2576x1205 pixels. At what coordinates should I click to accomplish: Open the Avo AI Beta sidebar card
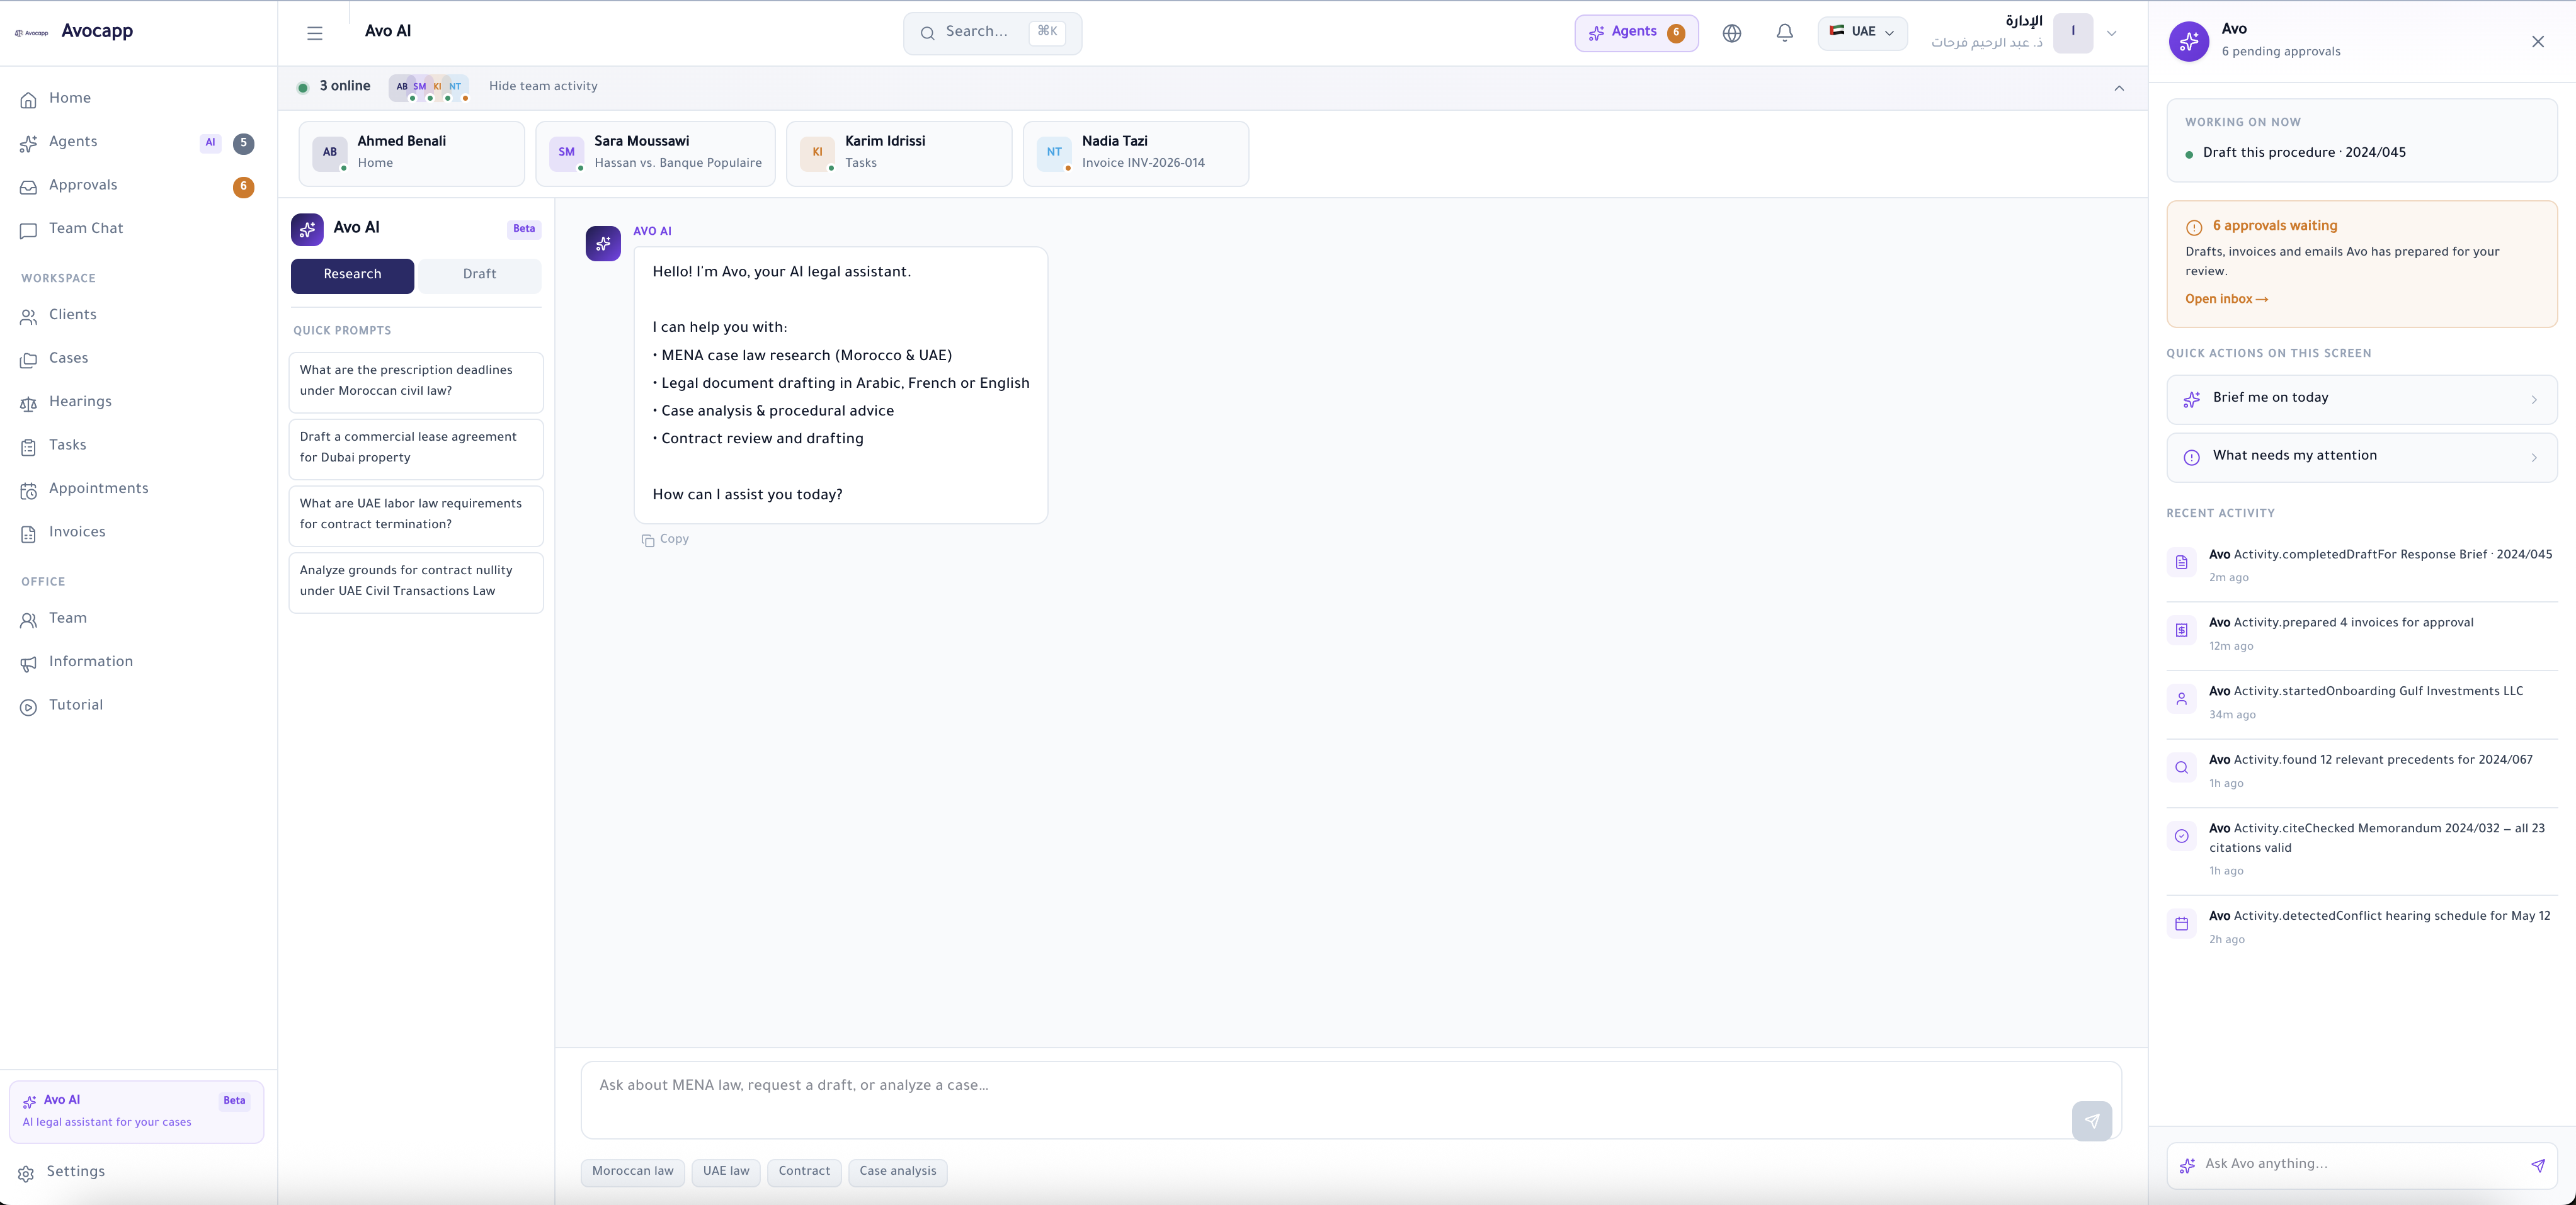coord(137,1112)
